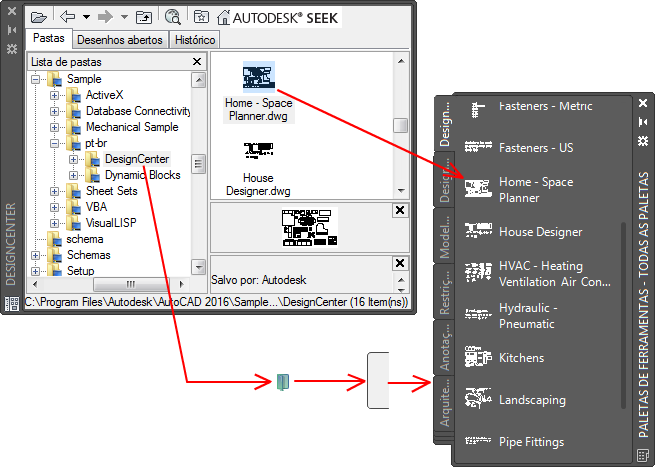Click the tool palette bottom properties icon

(643, 455)
